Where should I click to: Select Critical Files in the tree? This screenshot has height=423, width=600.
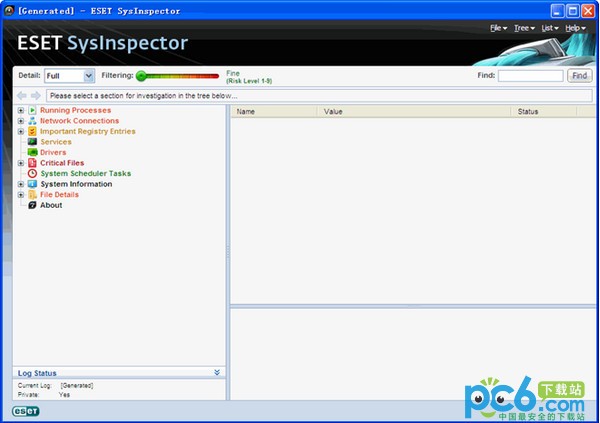[62, 163]
